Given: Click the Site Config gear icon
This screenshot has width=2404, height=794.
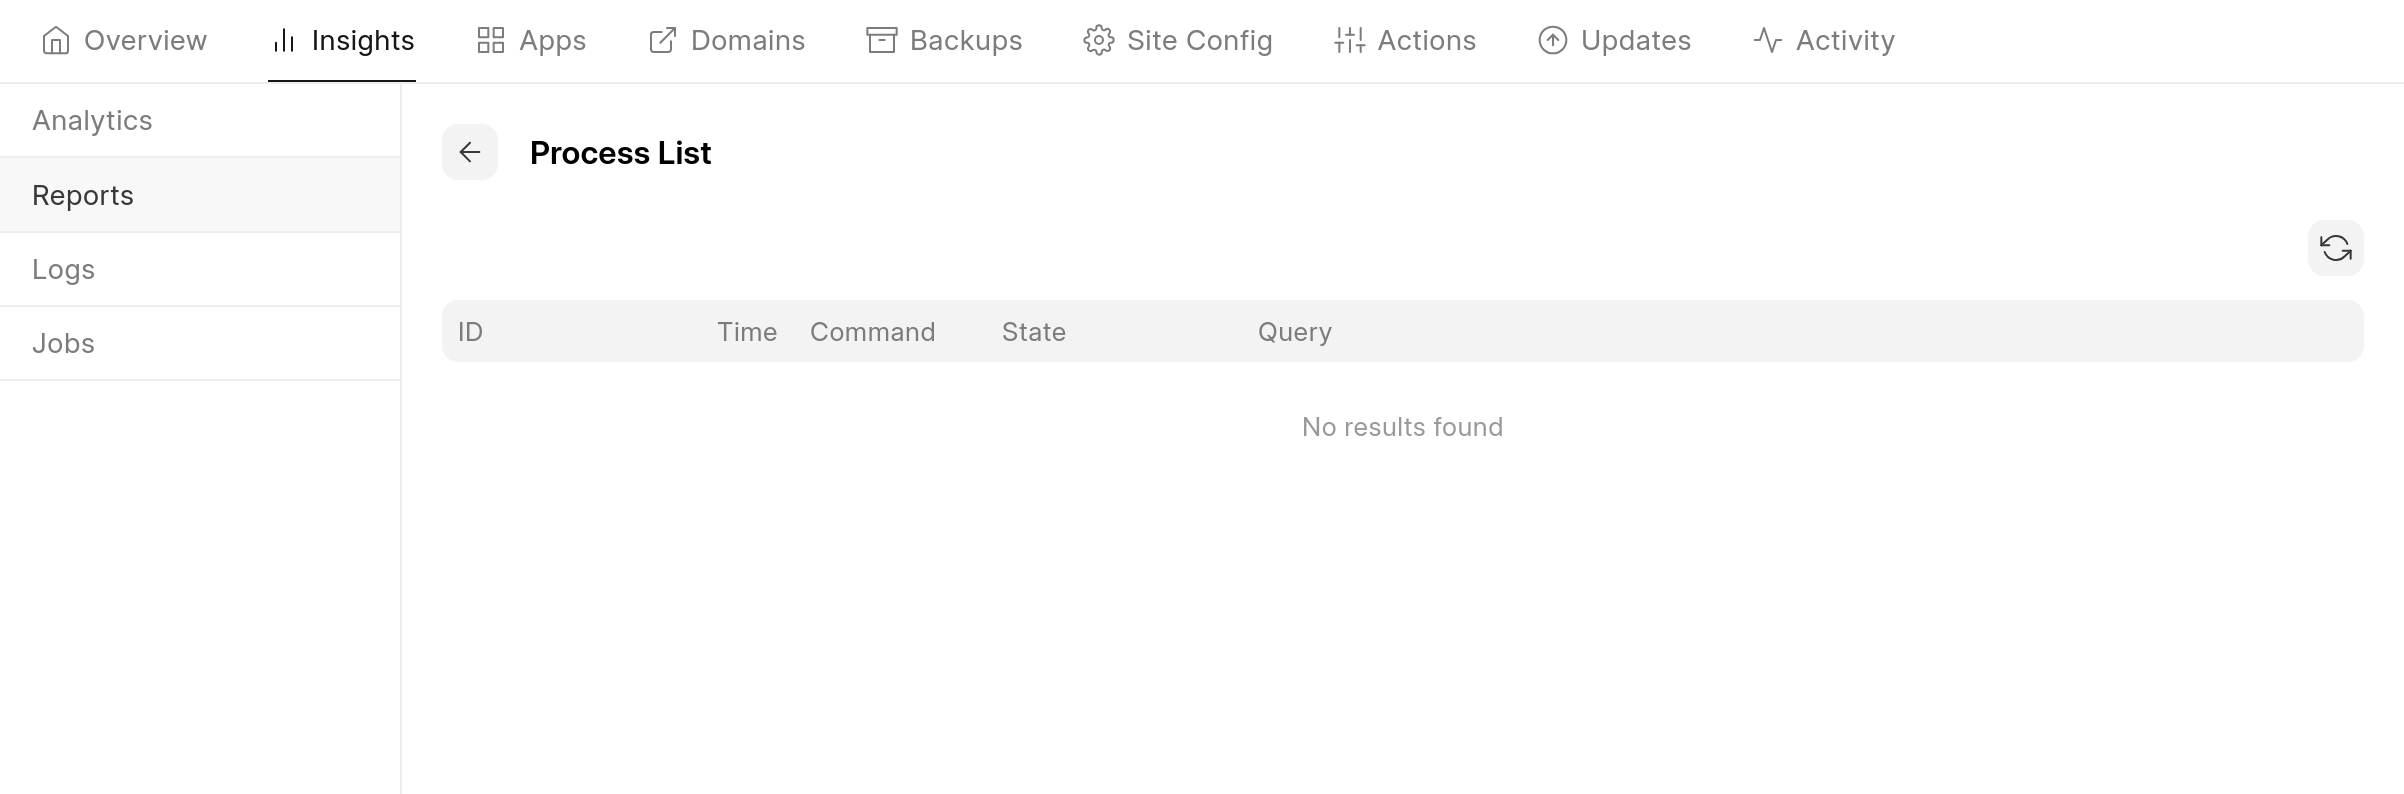Looking at the screenshot, I should pyautogui.click(x=1098, y=41).
